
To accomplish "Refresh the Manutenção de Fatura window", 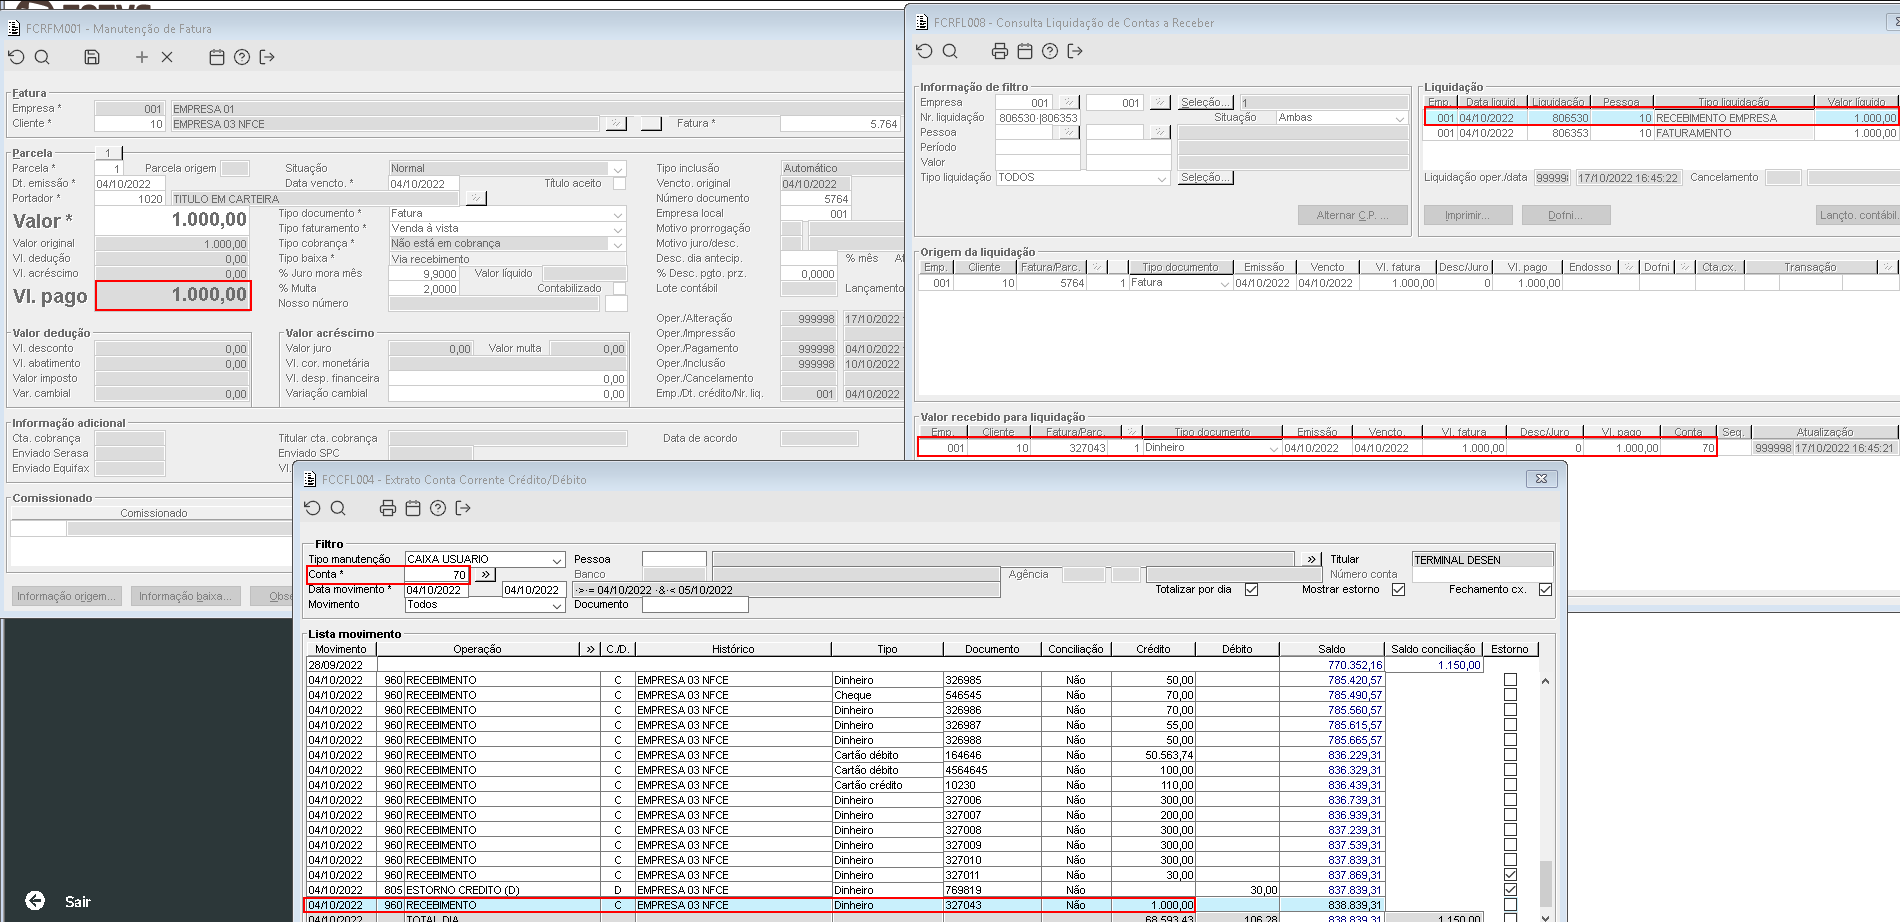I will pos(16,57).
